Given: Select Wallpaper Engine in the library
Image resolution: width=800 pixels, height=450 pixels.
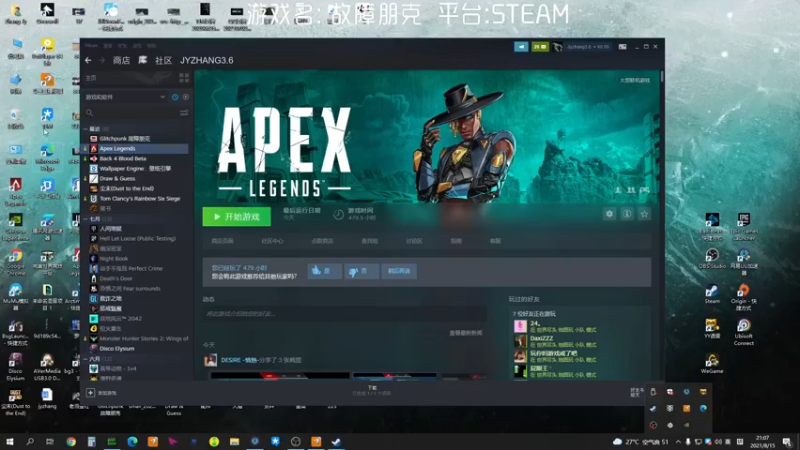Looking at the screenshot, I should coord(136,168).
